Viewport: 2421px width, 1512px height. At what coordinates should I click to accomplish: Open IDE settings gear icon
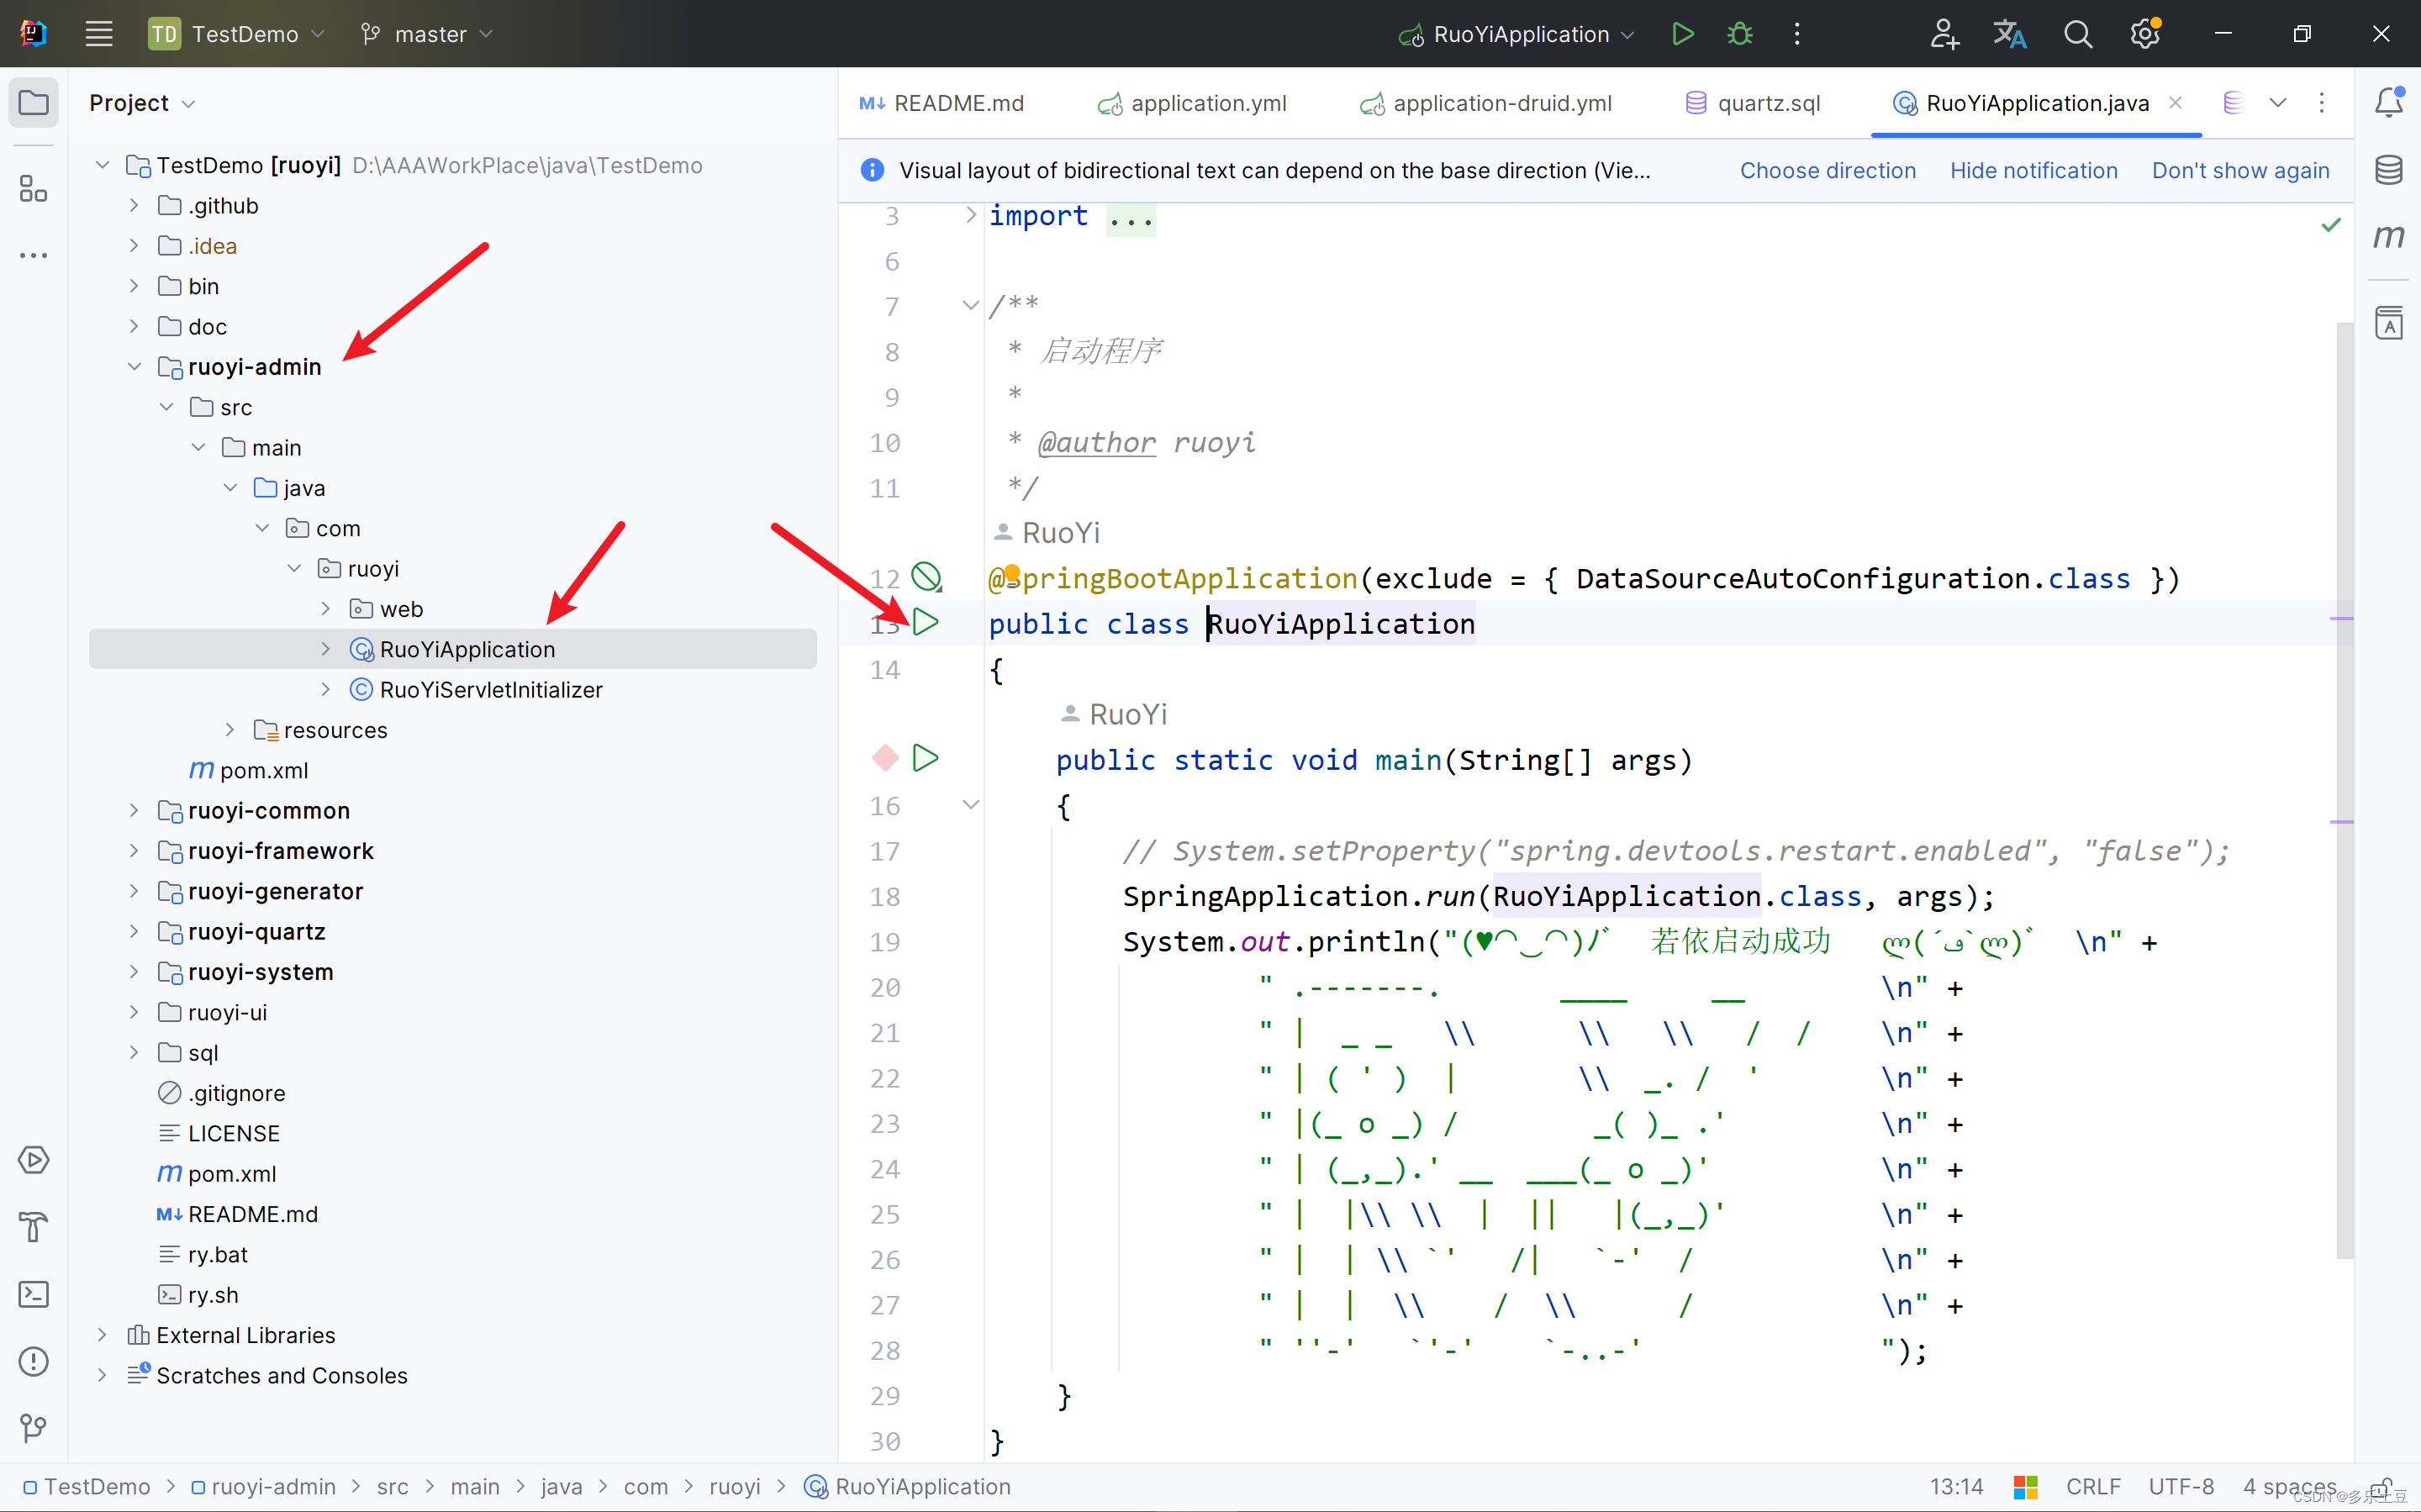[2144, 34]
